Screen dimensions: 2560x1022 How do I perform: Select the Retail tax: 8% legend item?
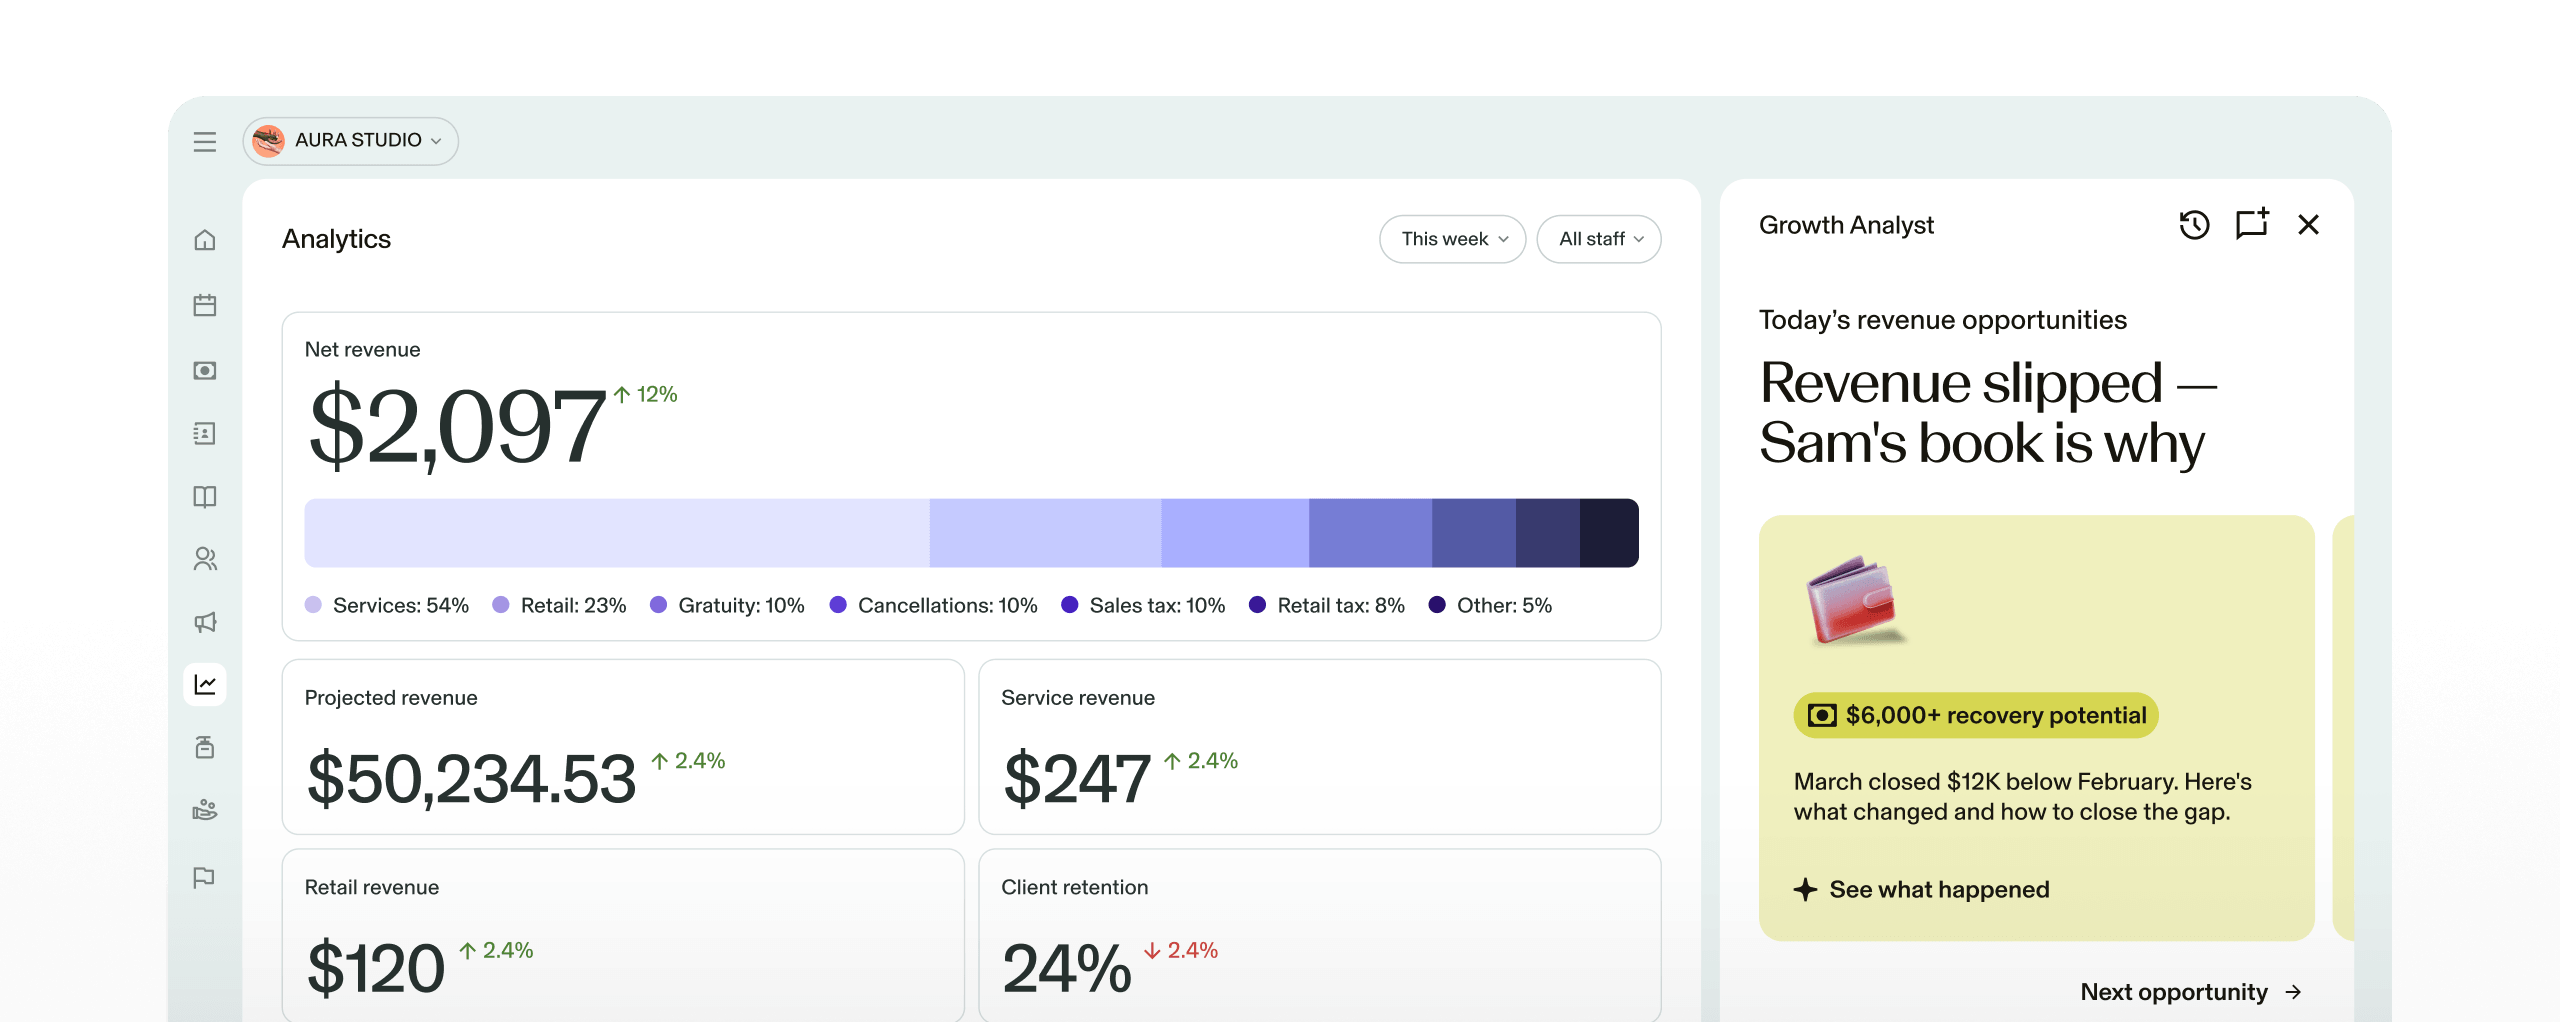tap(1327, 605)
